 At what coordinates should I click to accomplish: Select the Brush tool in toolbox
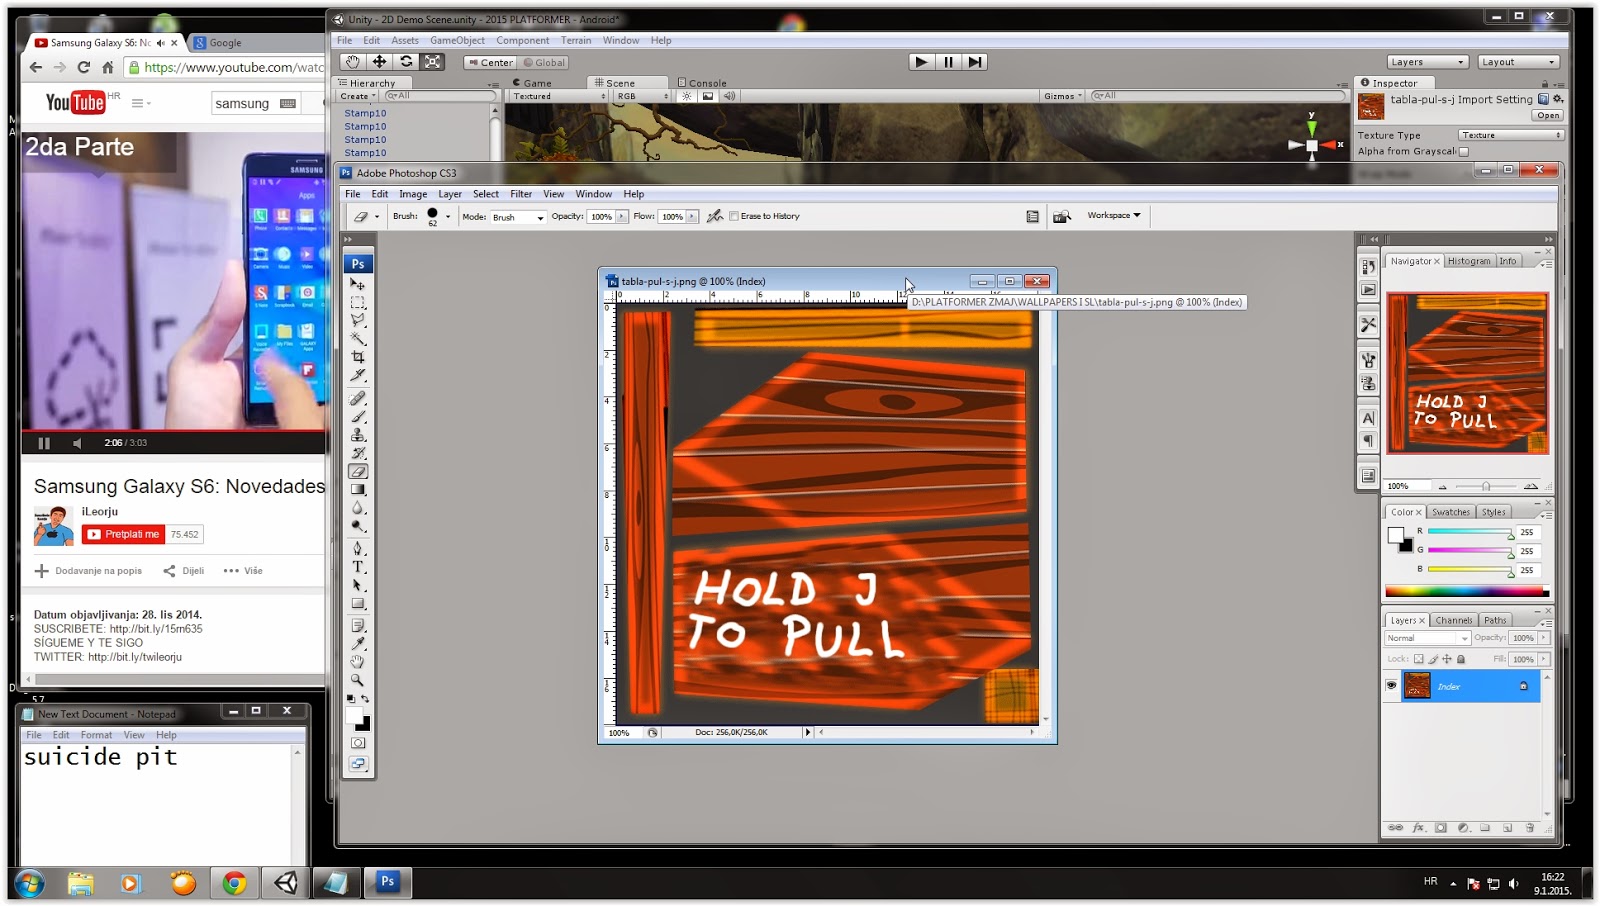358,416
